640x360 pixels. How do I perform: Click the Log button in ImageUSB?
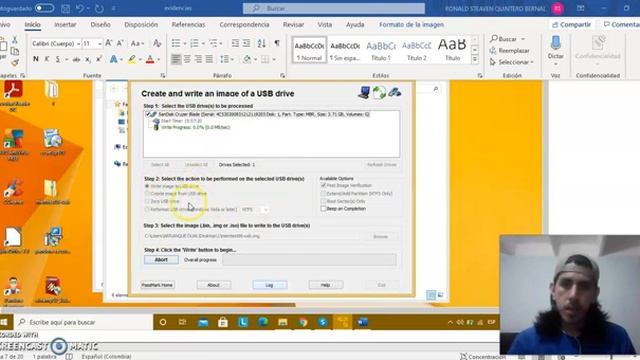pyautogui.click(x=269, y=285)
